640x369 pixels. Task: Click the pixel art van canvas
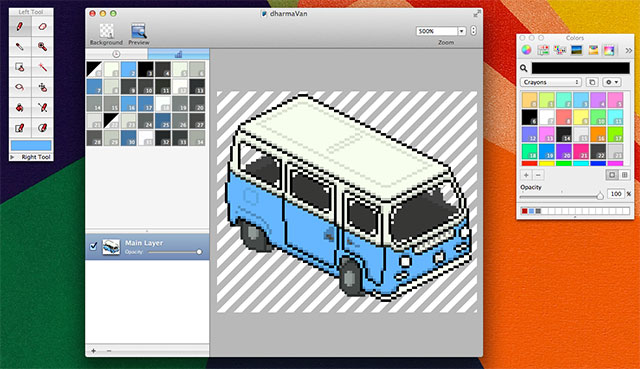[x=347, y=202]
